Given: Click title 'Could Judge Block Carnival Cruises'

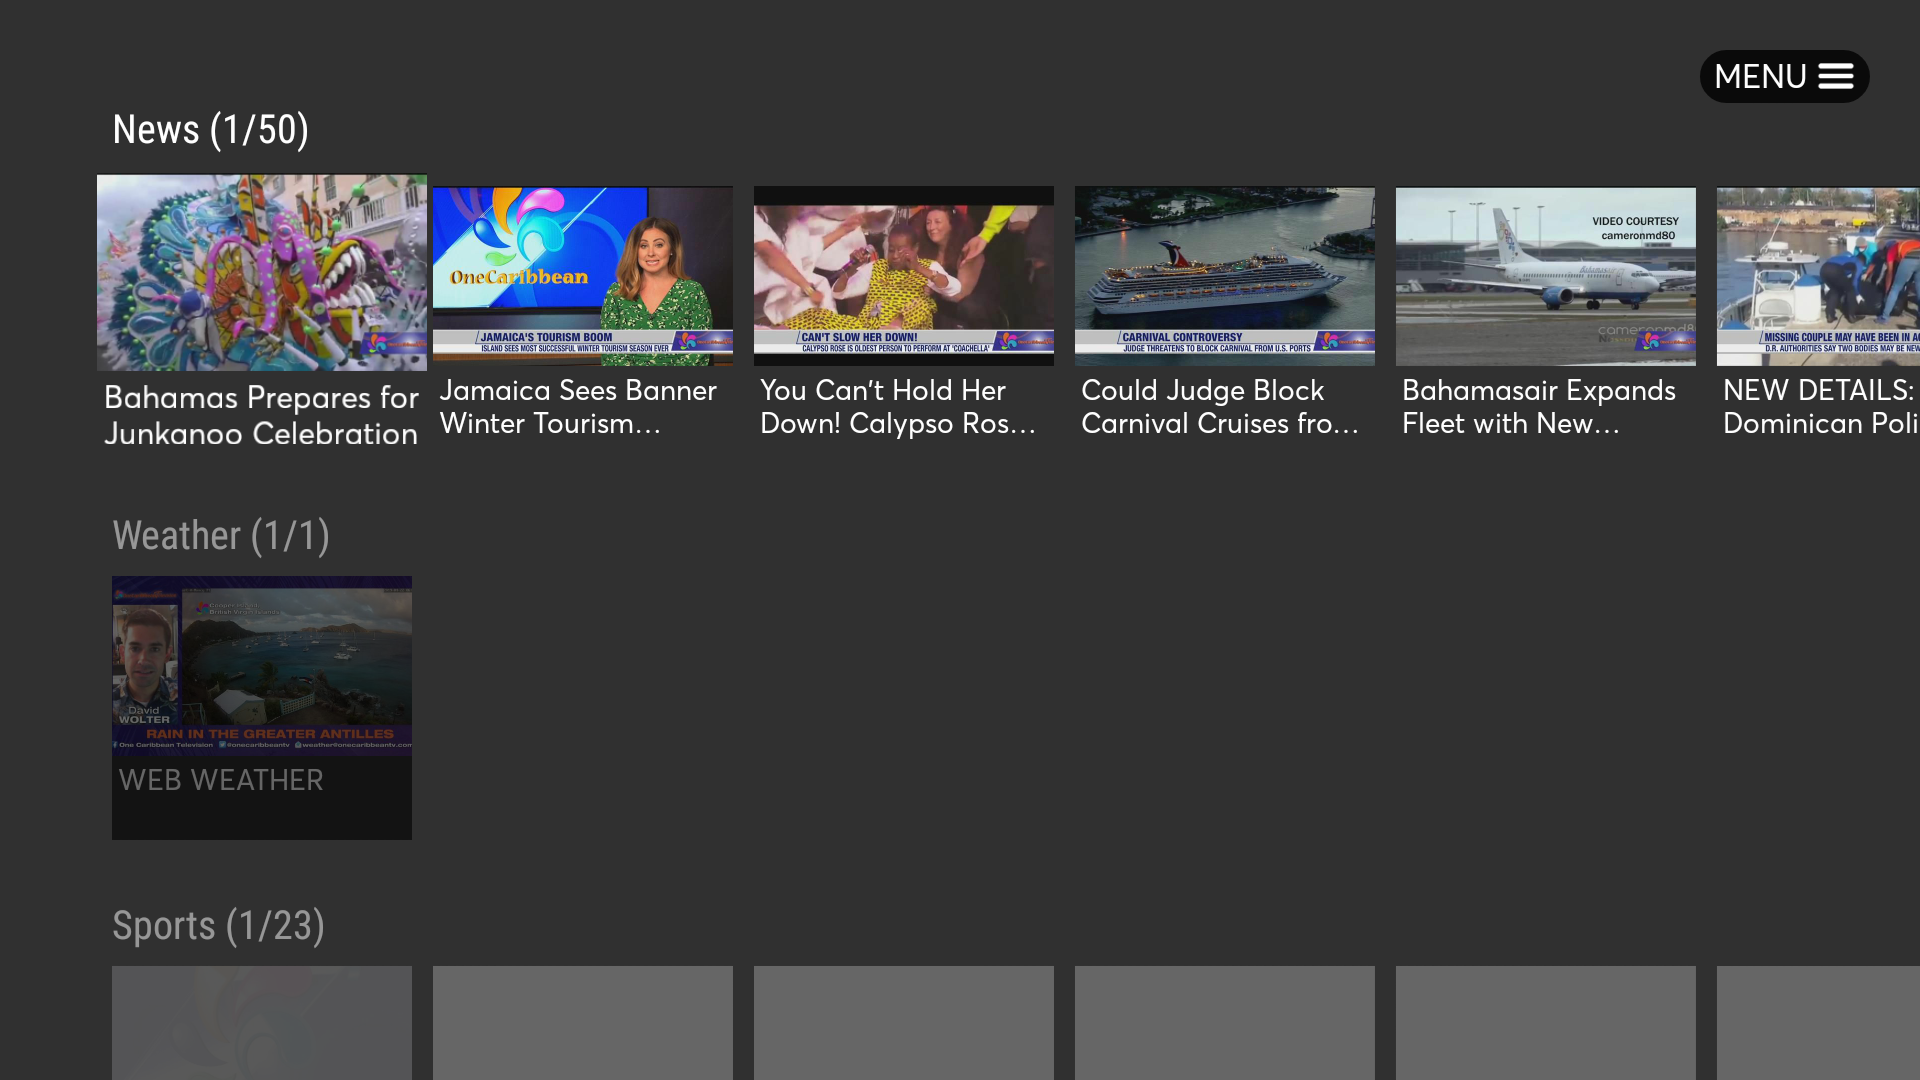Looking at the screenshot, I should coord(1219,407).
